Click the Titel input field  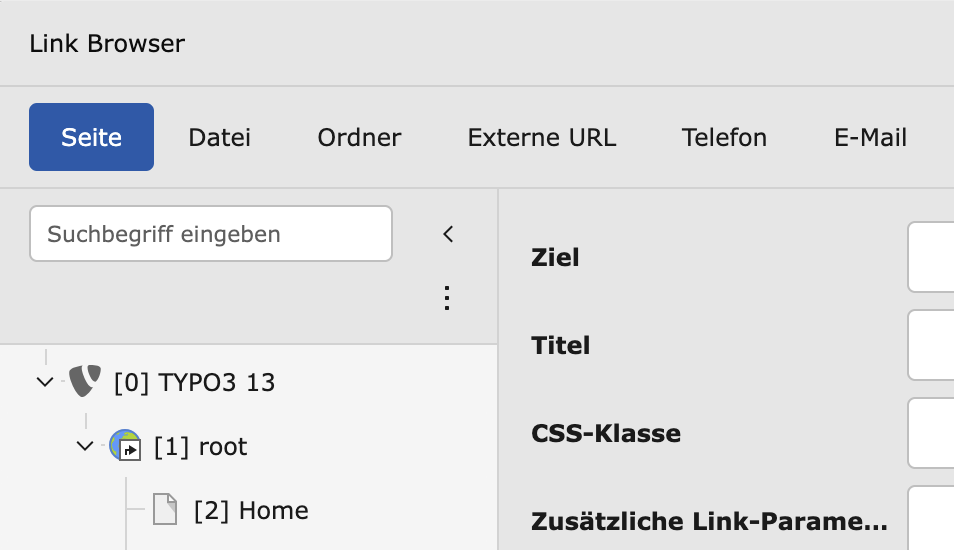(931, 345)
